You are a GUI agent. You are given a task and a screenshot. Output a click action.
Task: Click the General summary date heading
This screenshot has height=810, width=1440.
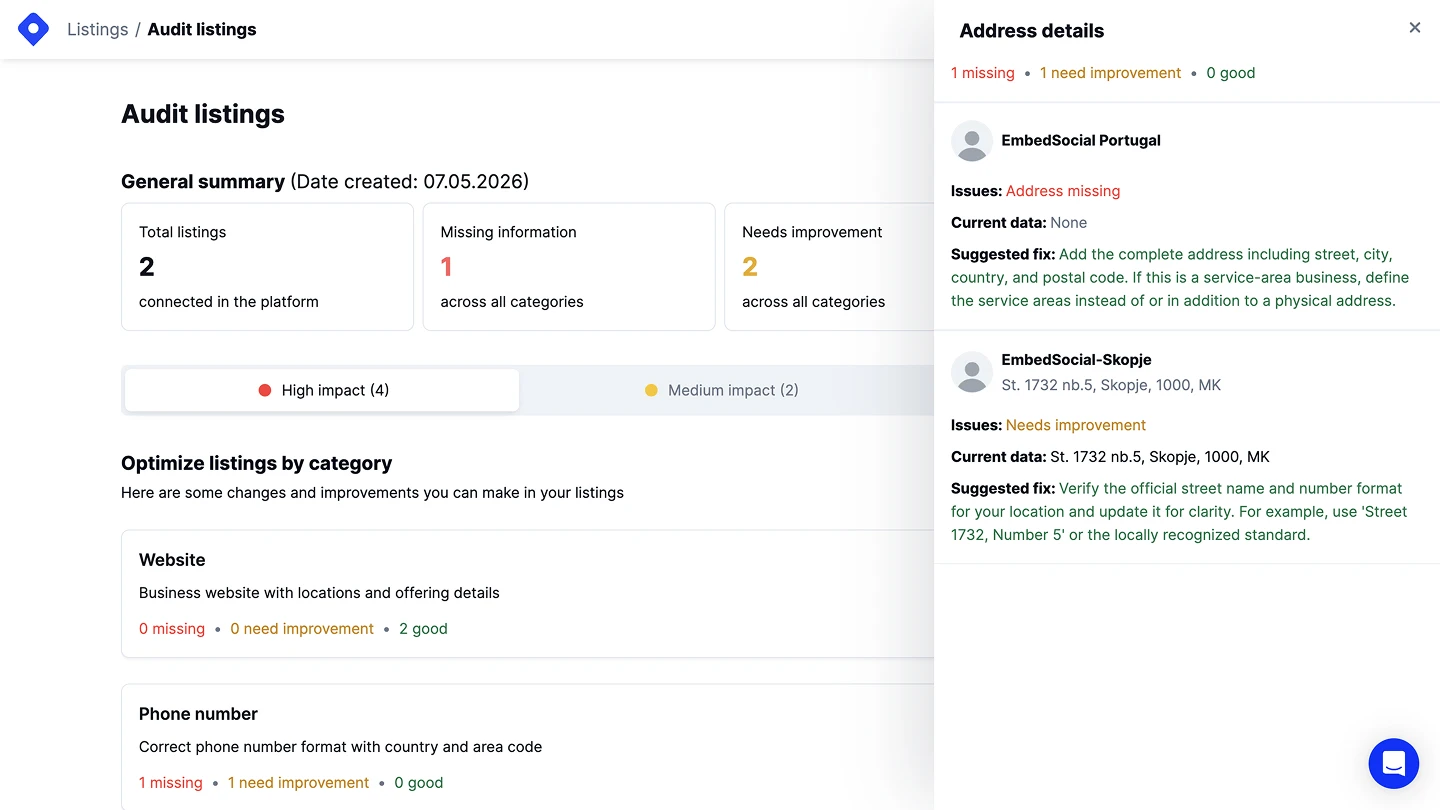325,182
